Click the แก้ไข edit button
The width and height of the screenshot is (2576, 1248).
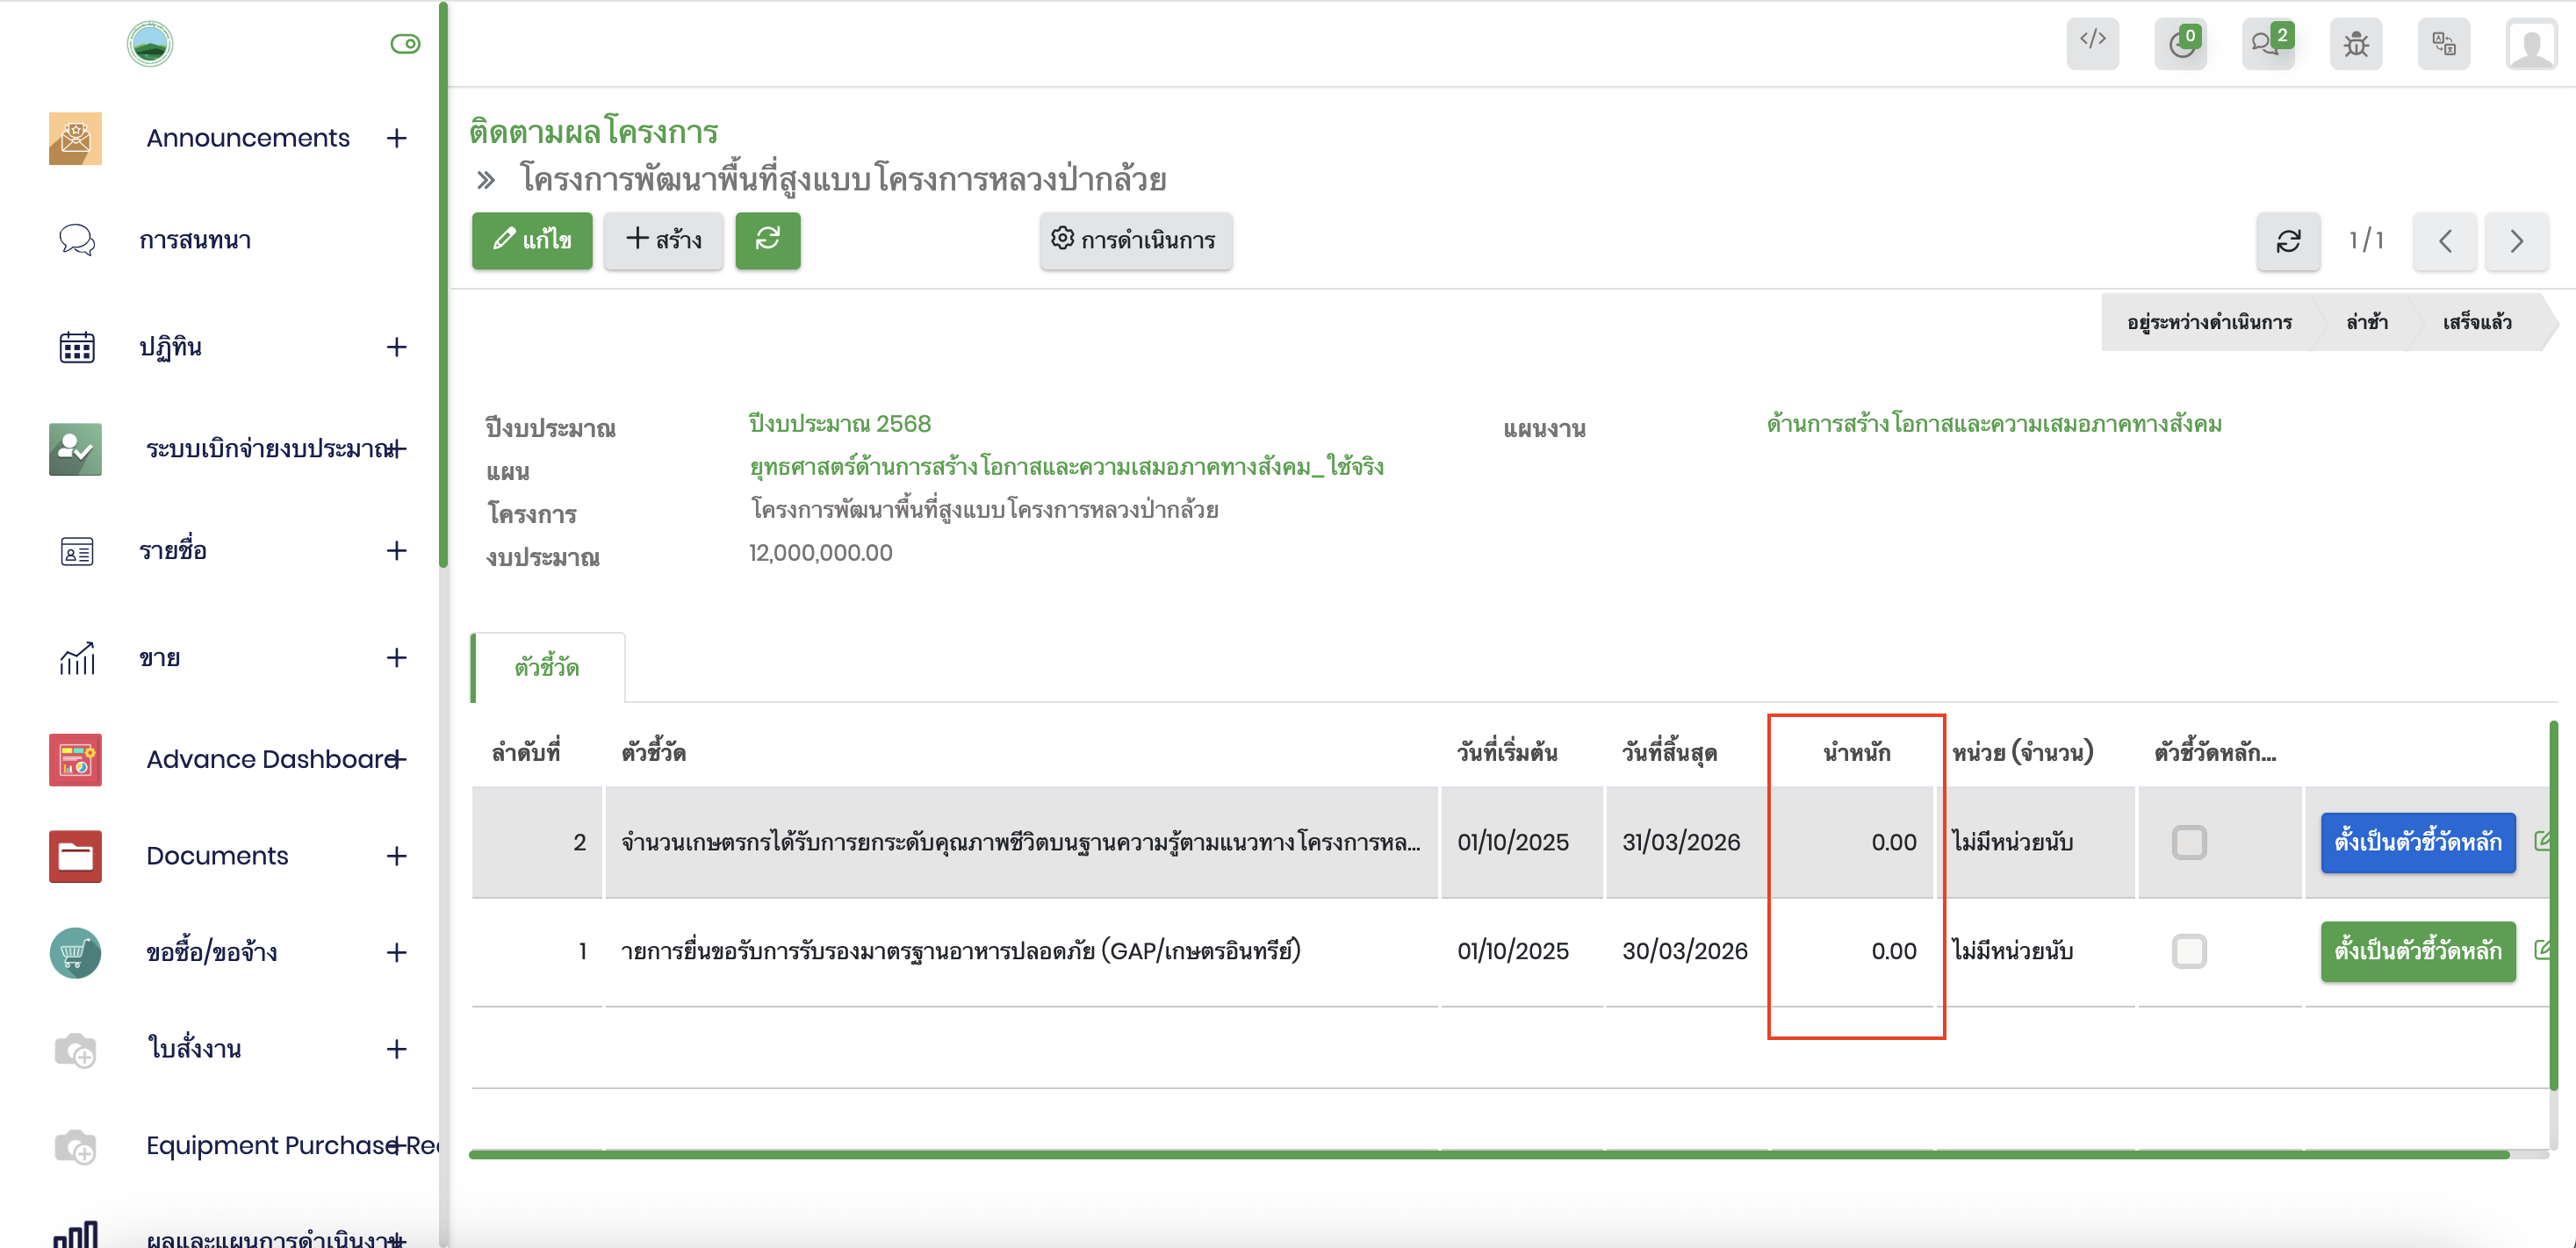[532, 240]
